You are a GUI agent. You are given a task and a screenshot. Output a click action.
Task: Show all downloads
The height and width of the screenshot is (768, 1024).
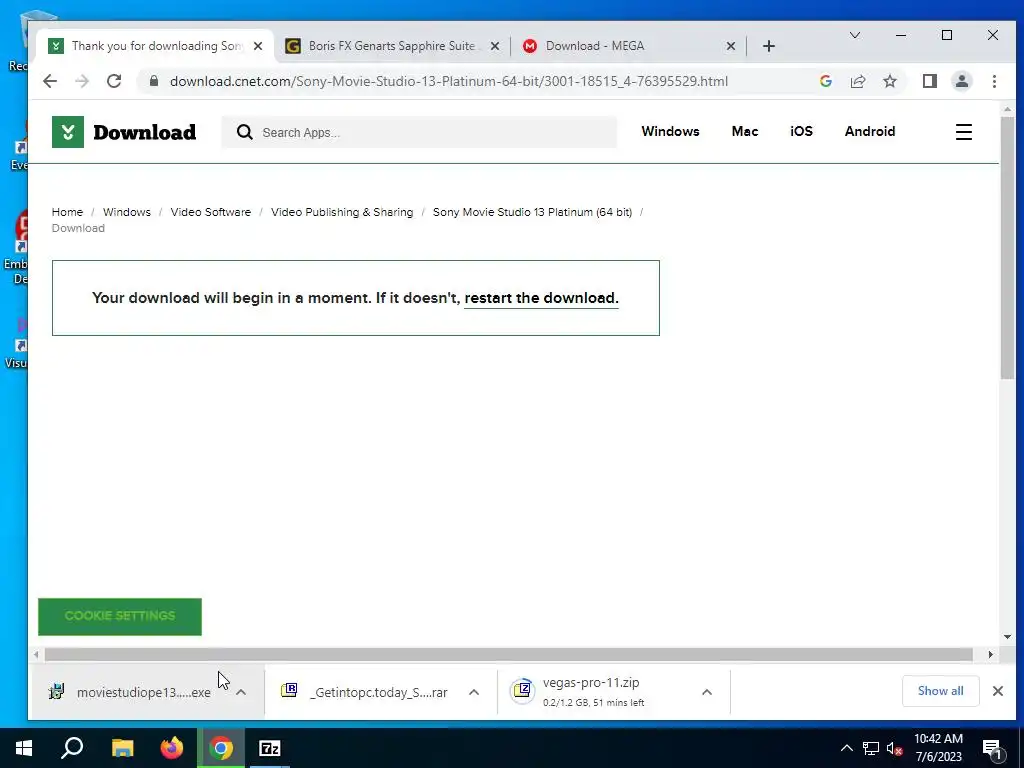coord(940,691)
